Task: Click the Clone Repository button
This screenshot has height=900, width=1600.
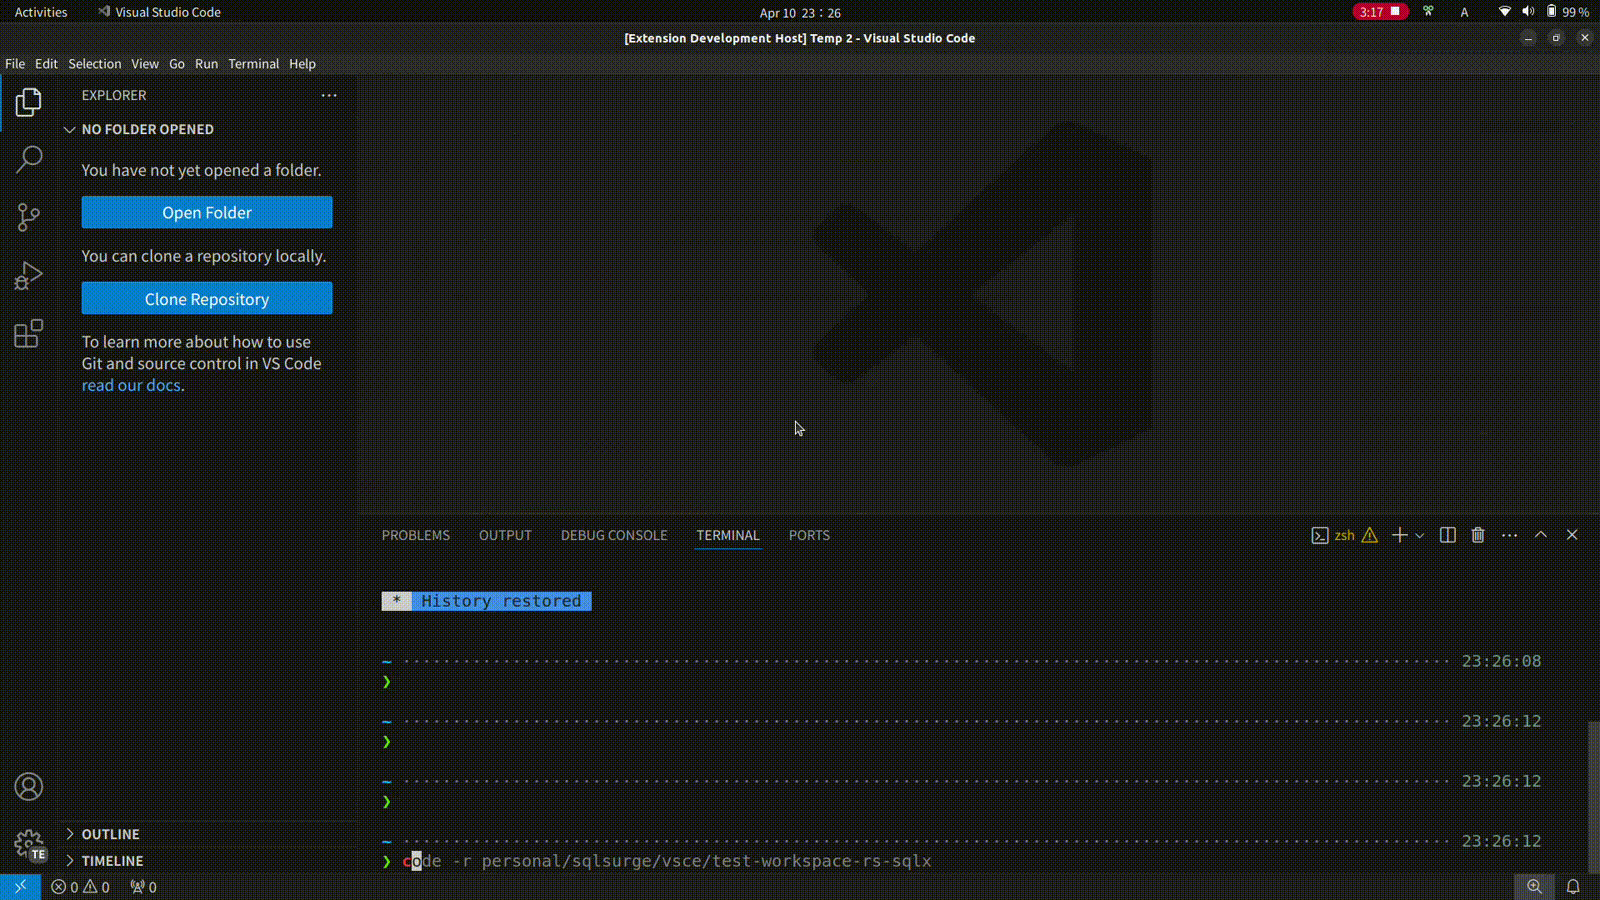Action: click(207, 299)
